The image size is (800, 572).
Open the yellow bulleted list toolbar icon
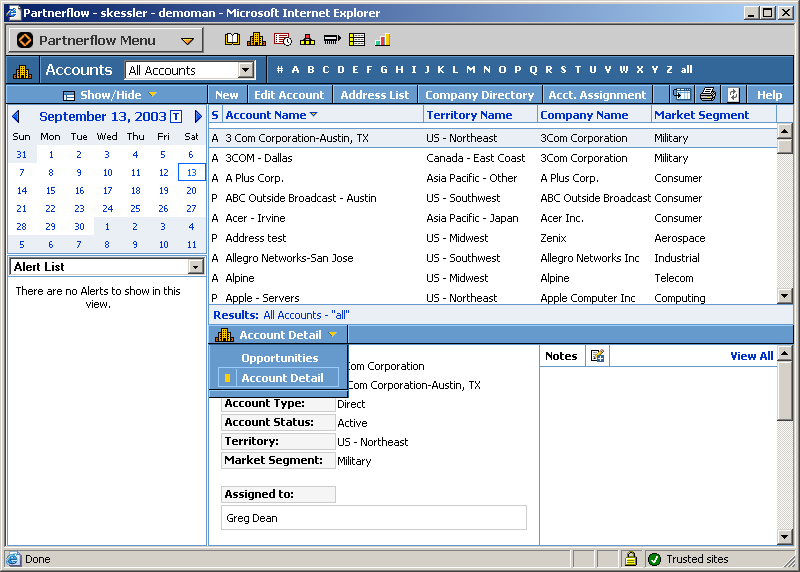click(357, 39)
